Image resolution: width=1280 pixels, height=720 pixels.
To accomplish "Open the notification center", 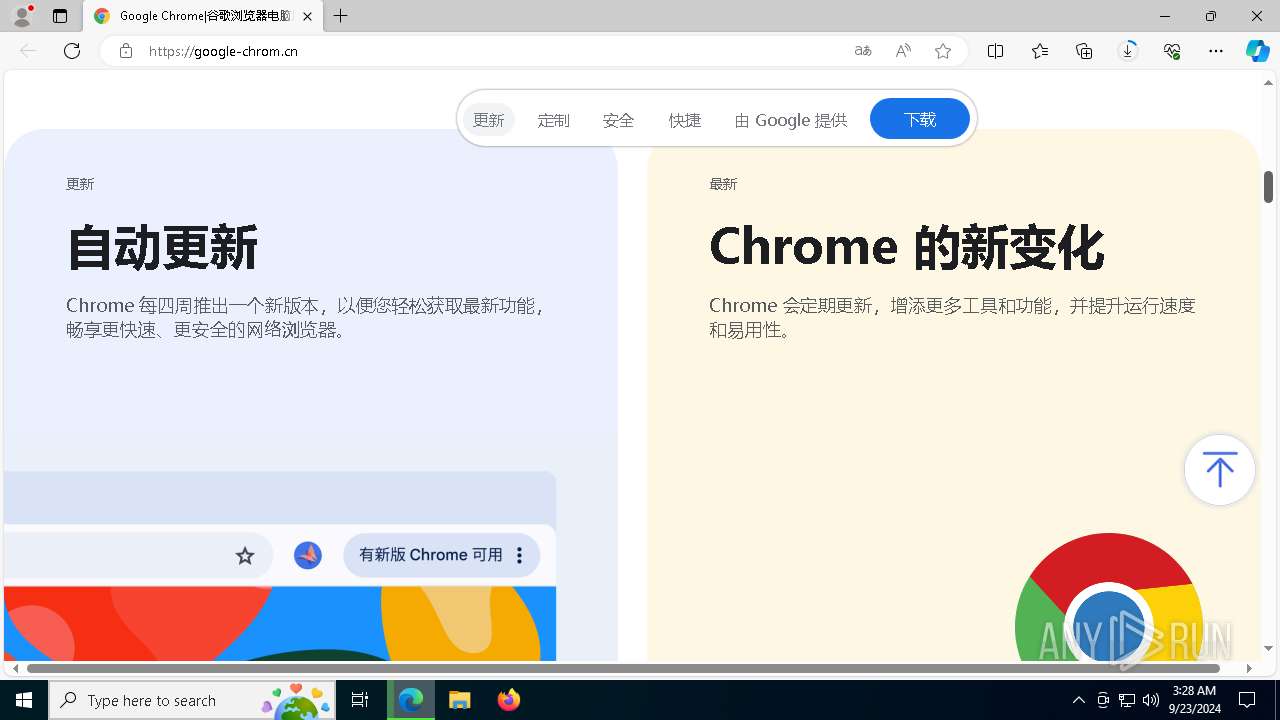I will (x=1247, y=700).
